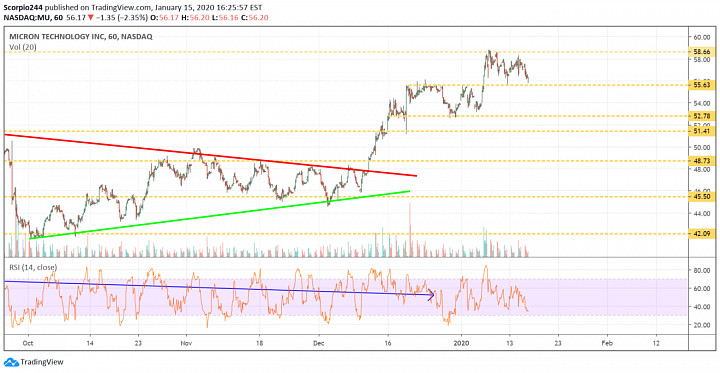
Task: Select the red descending trendline
Action: click(211, 155)
